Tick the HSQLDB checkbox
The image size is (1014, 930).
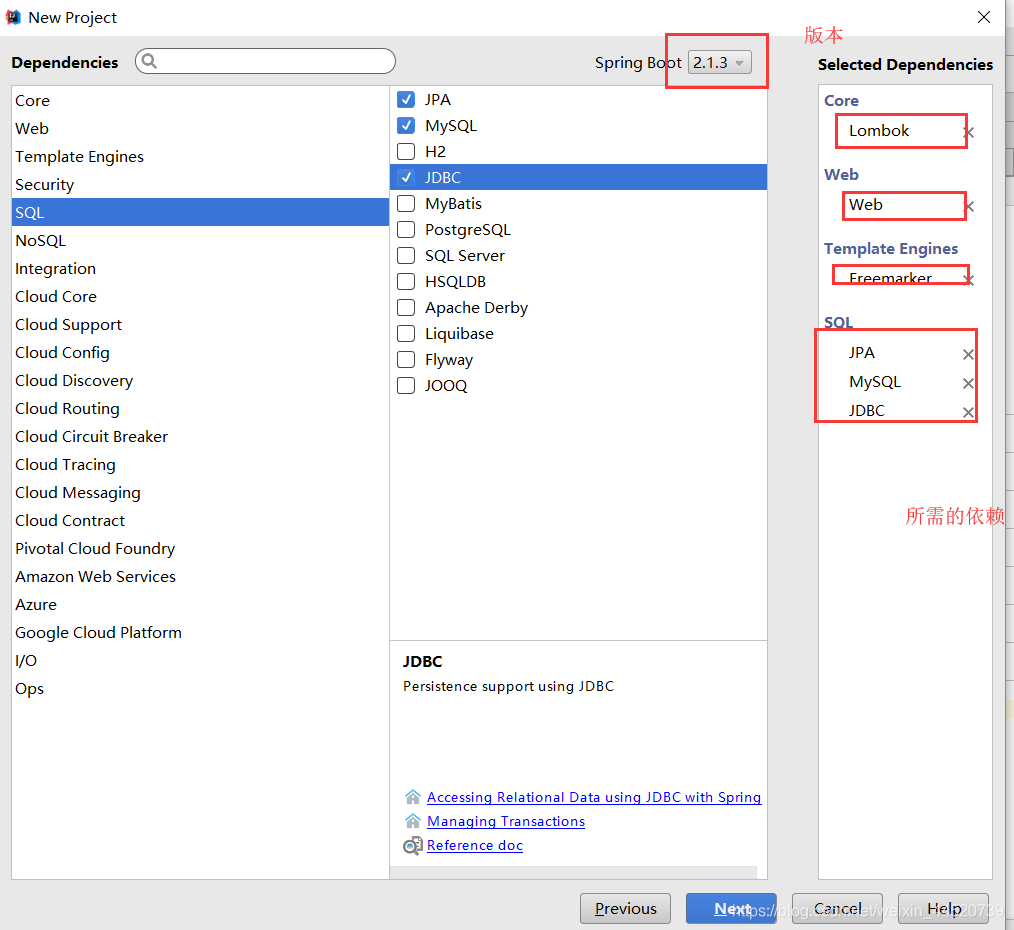click(406, 281)
